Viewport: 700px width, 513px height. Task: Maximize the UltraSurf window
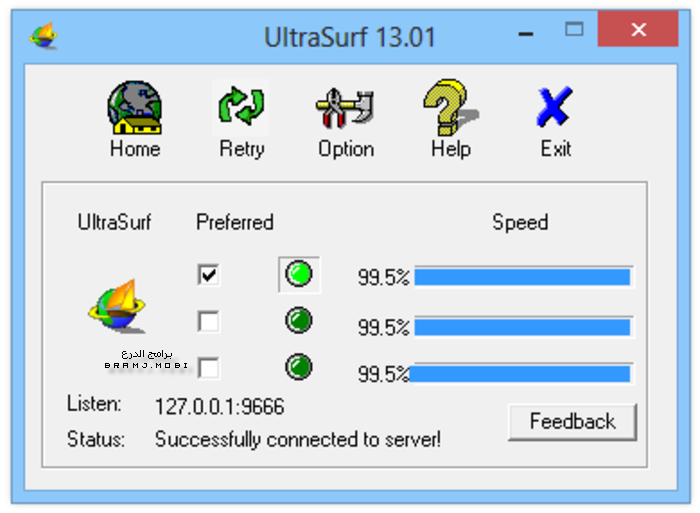[574, 29]
